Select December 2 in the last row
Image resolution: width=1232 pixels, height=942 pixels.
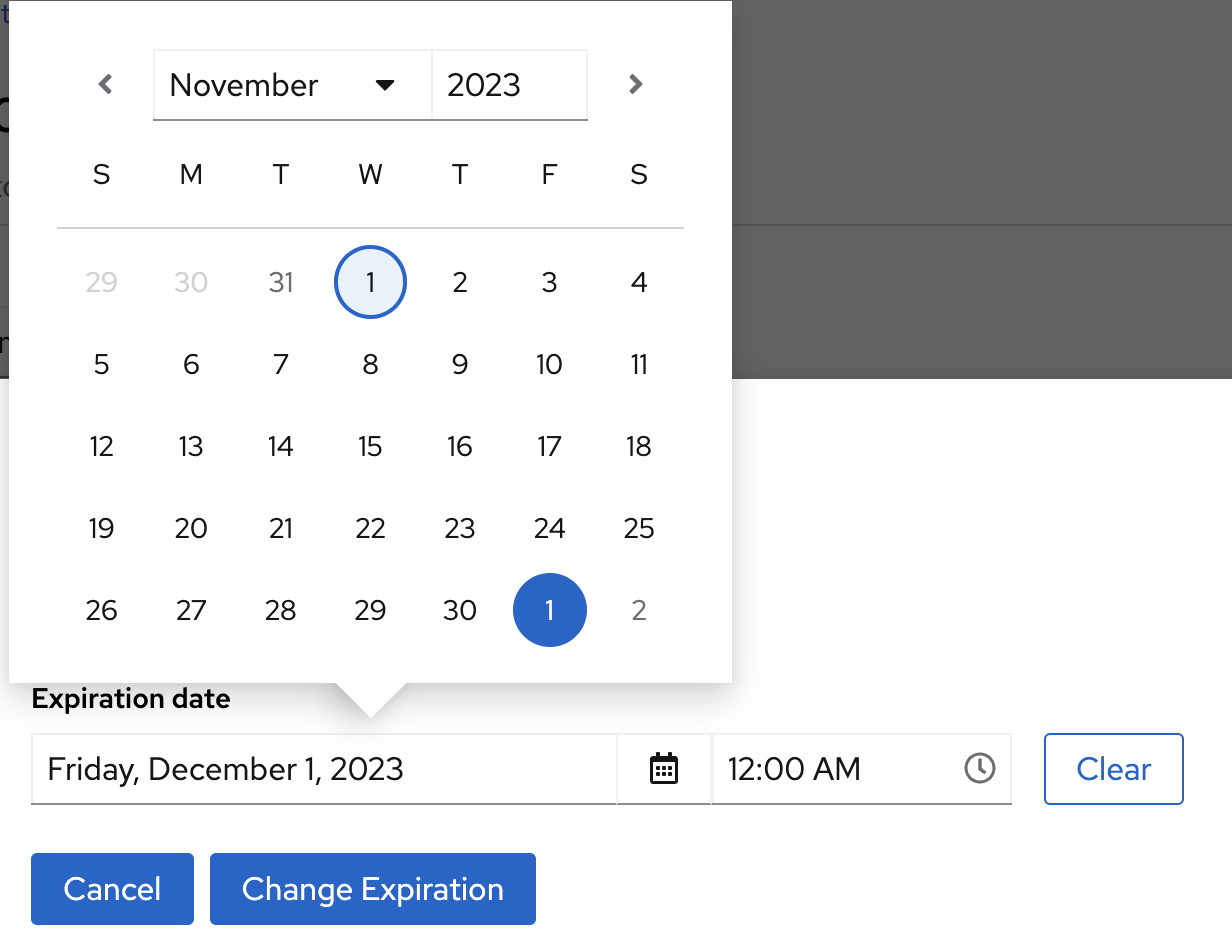[639, 610]
